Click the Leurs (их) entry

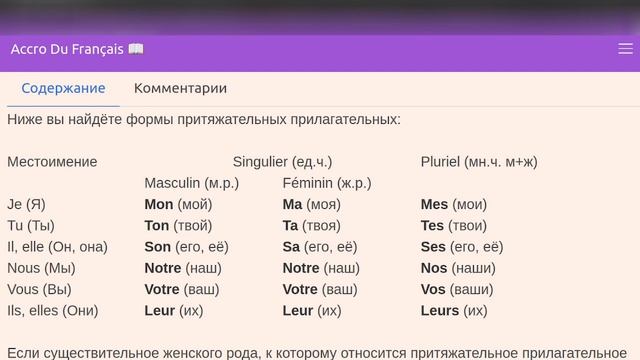tap(454, 310)
